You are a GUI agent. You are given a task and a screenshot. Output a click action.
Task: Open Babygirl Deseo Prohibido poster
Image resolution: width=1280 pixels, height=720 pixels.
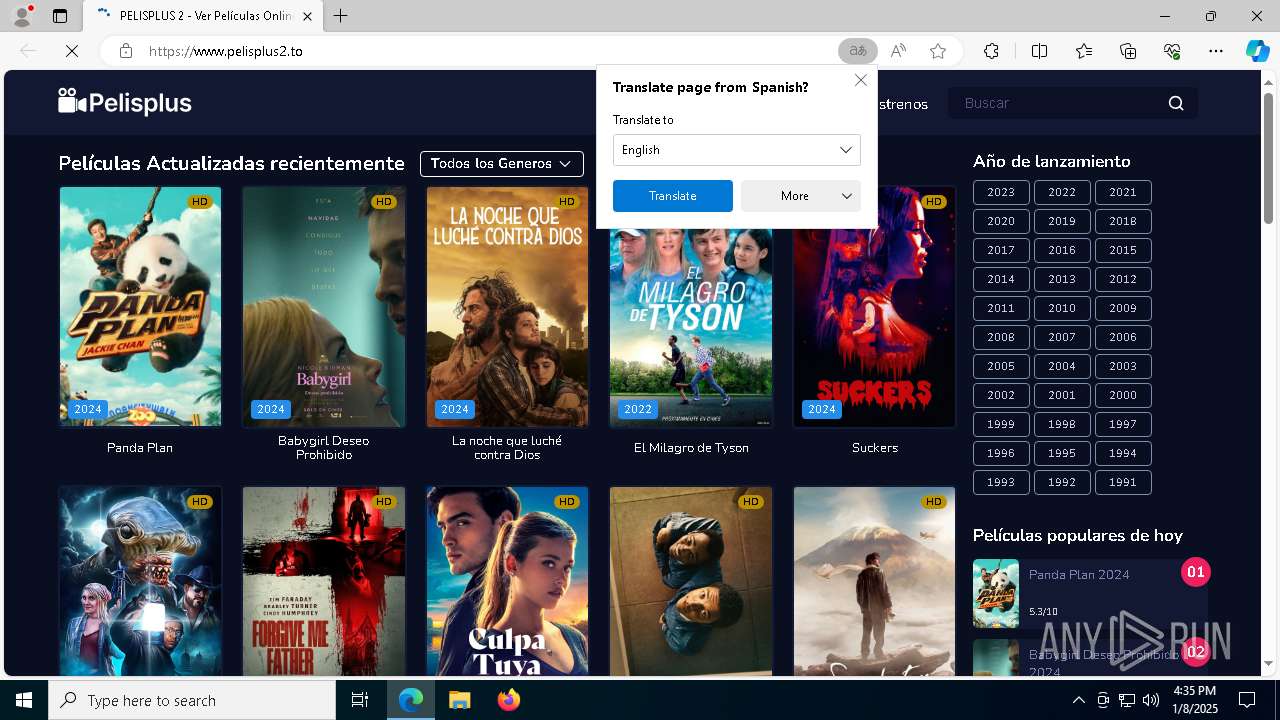pyautogui.click(x=324, y=307)
